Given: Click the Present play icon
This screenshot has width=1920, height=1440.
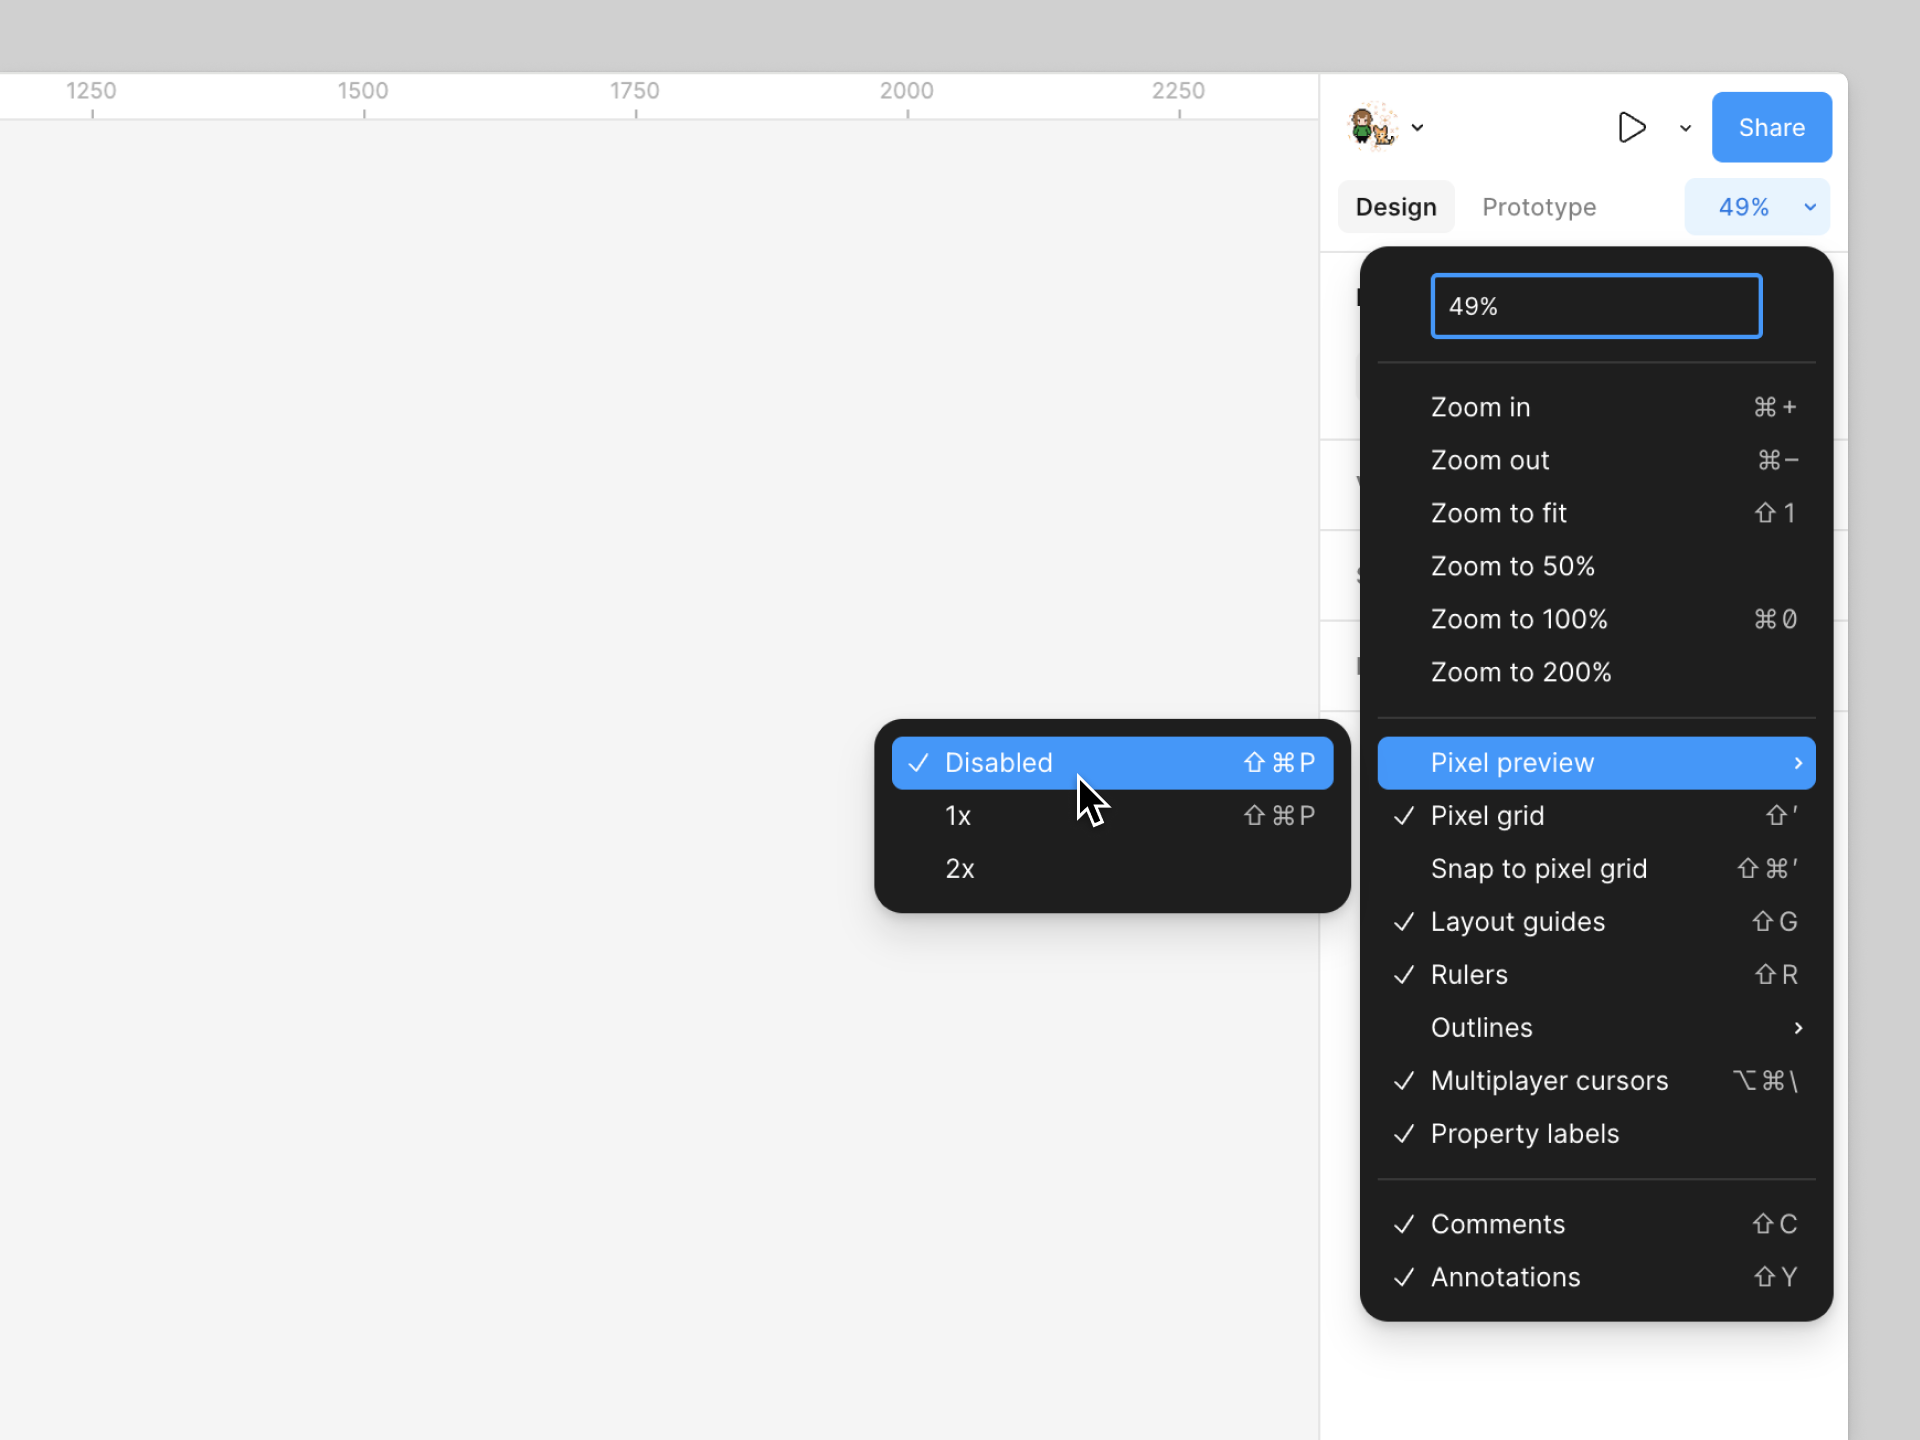Looking at the screenshot, I should tap(1631, 127).
